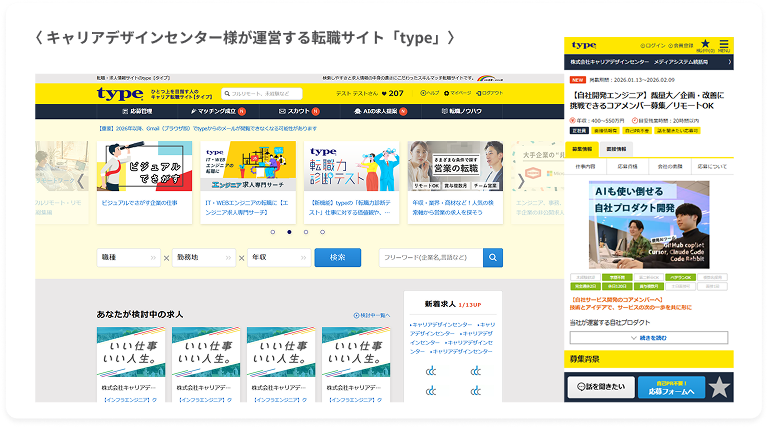This screenshot has width=768, height=428.
Task: Click the first キャリアデザインセンター link in 新着求人
Action: (x=441, y=325)
